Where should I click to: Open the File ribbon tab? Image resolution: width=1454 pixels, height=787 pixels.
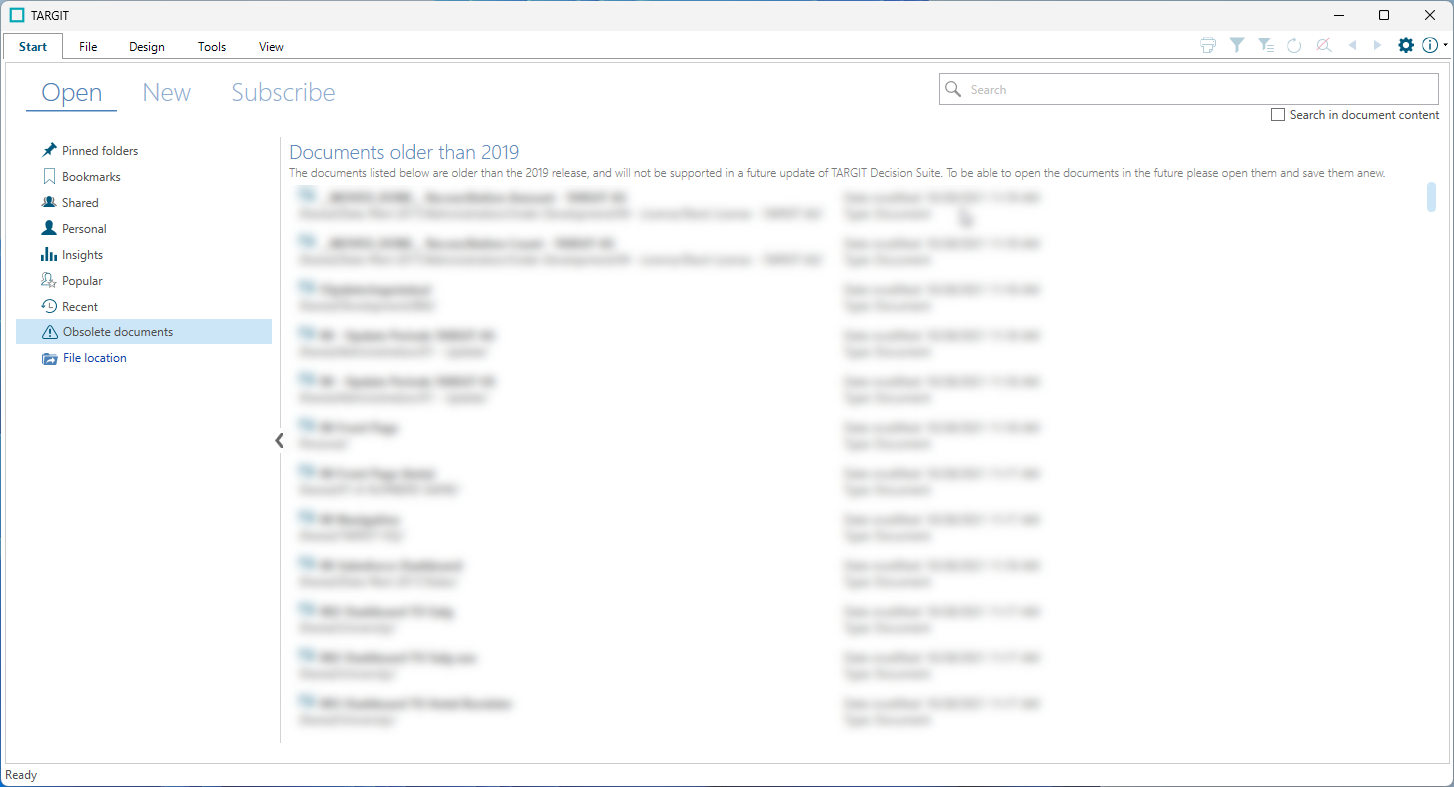point(88,46)
